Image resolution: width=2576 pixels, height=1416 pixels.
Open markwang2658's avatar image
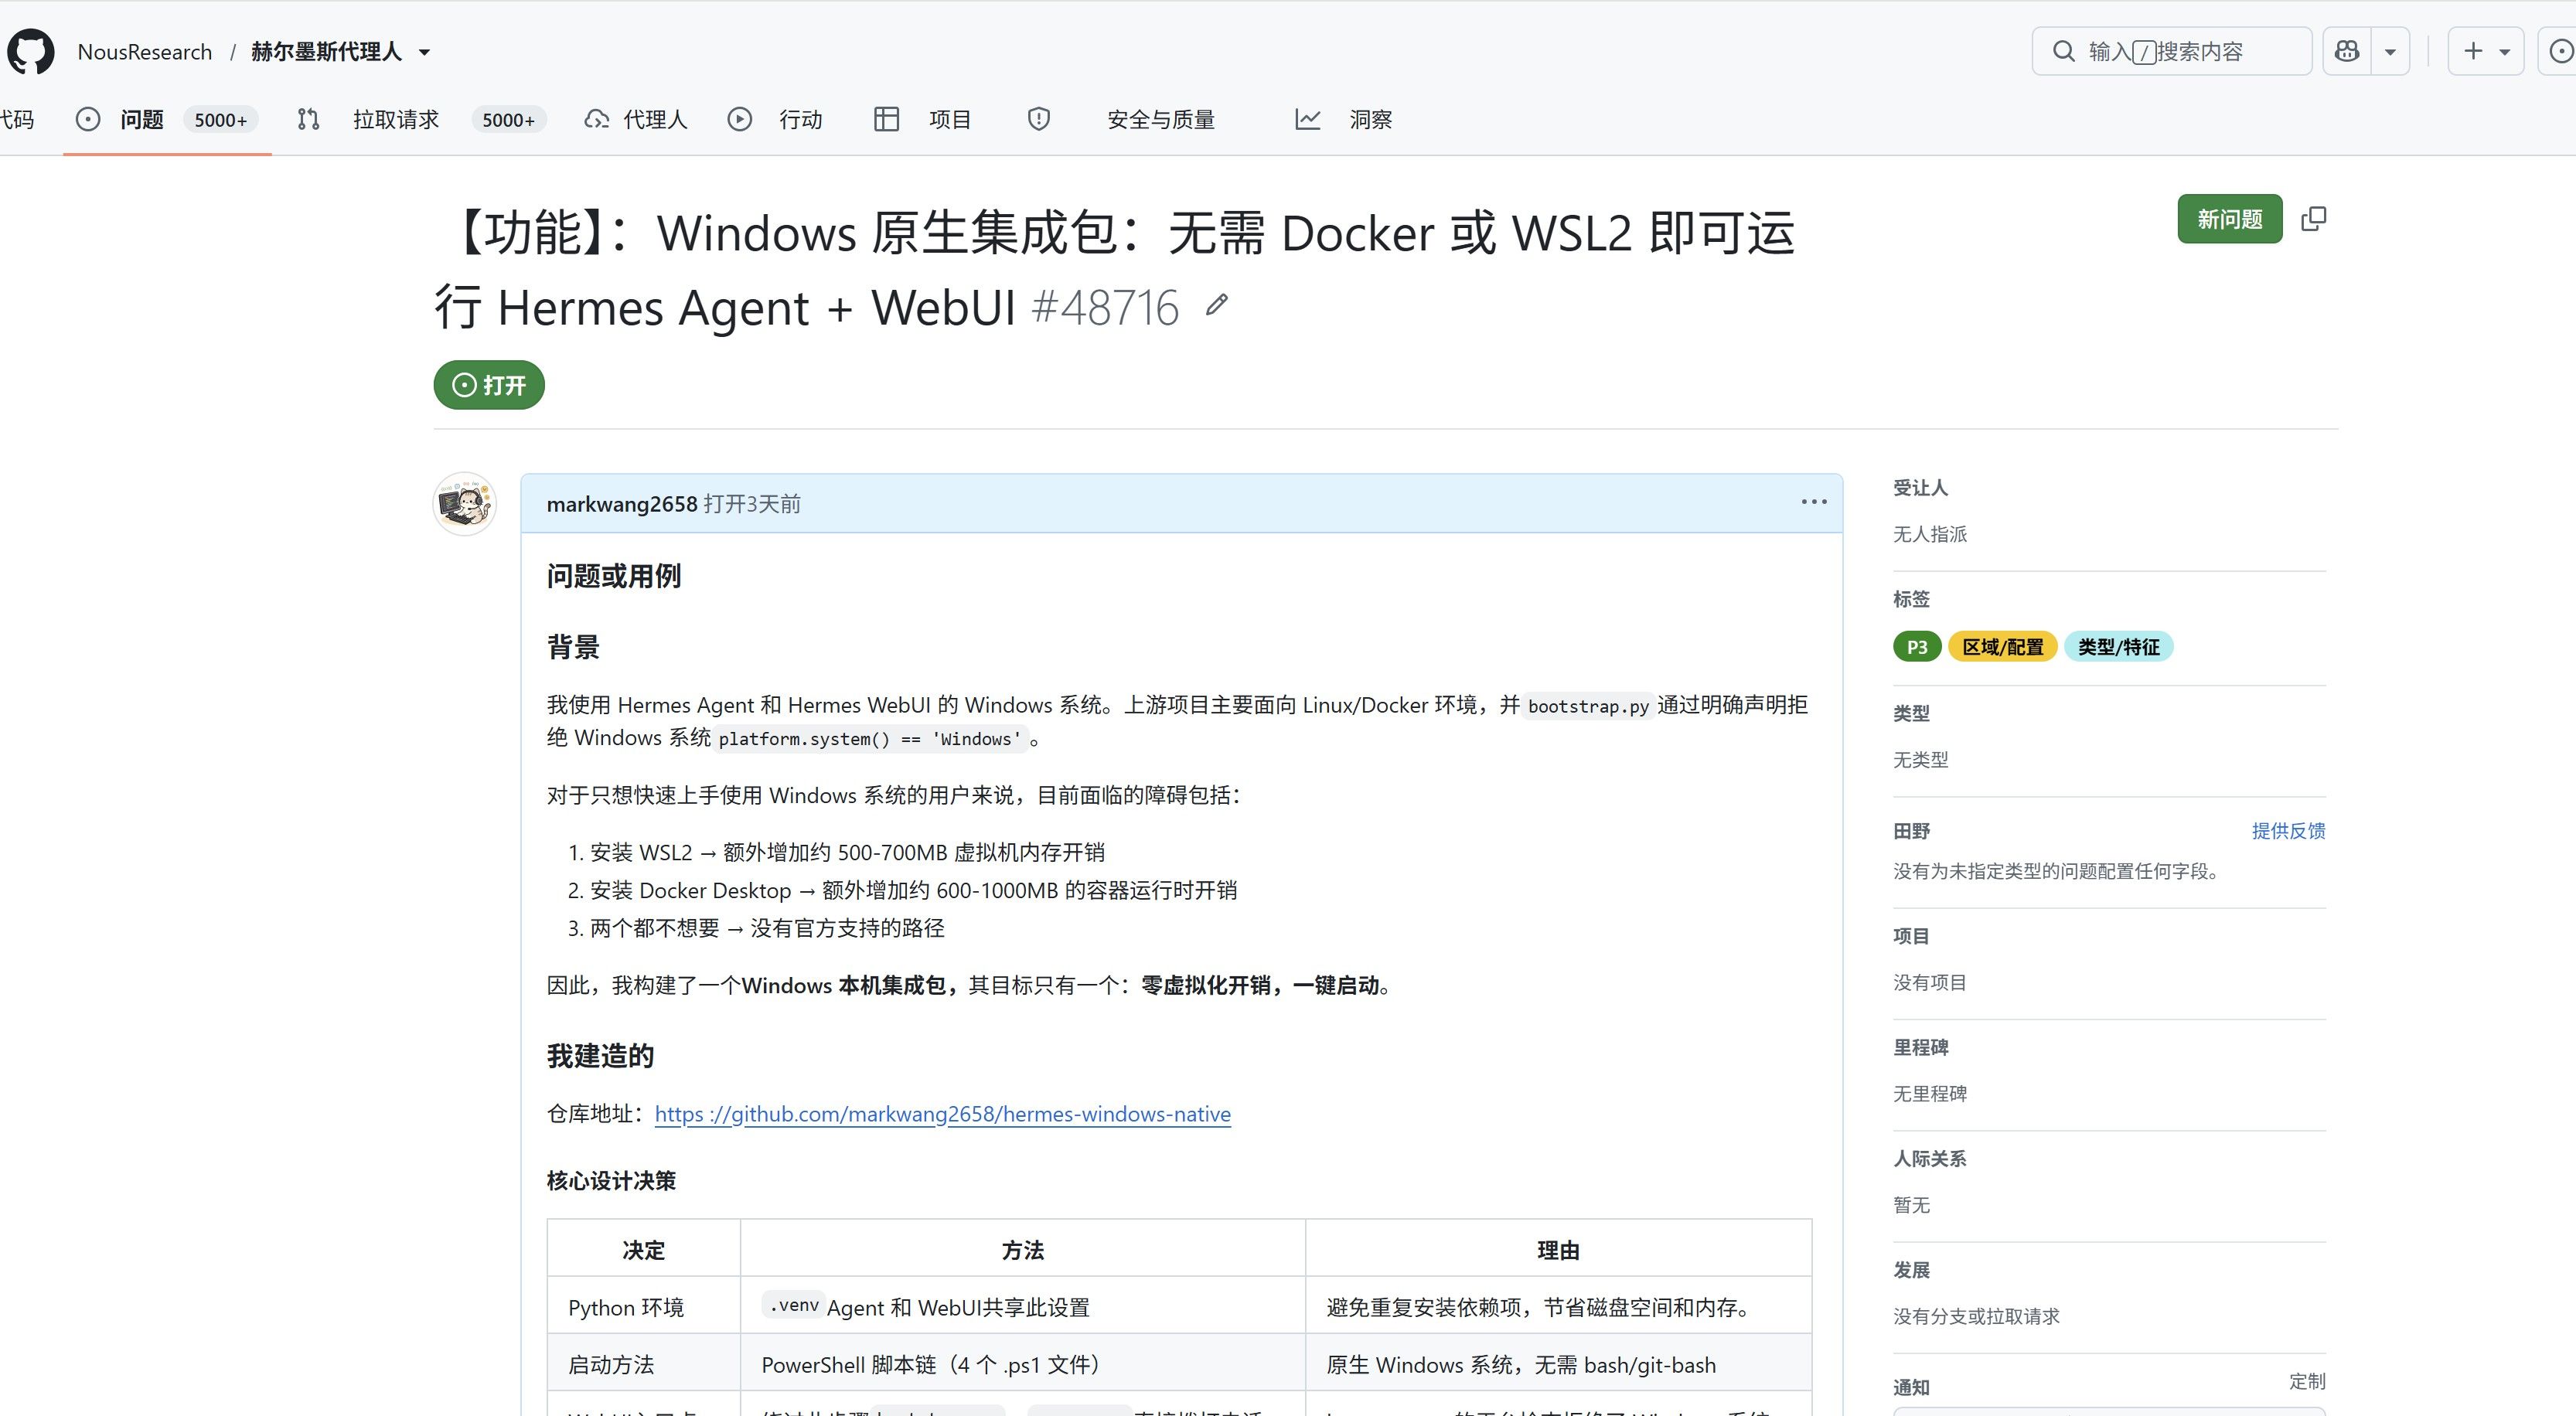(465, 504)
